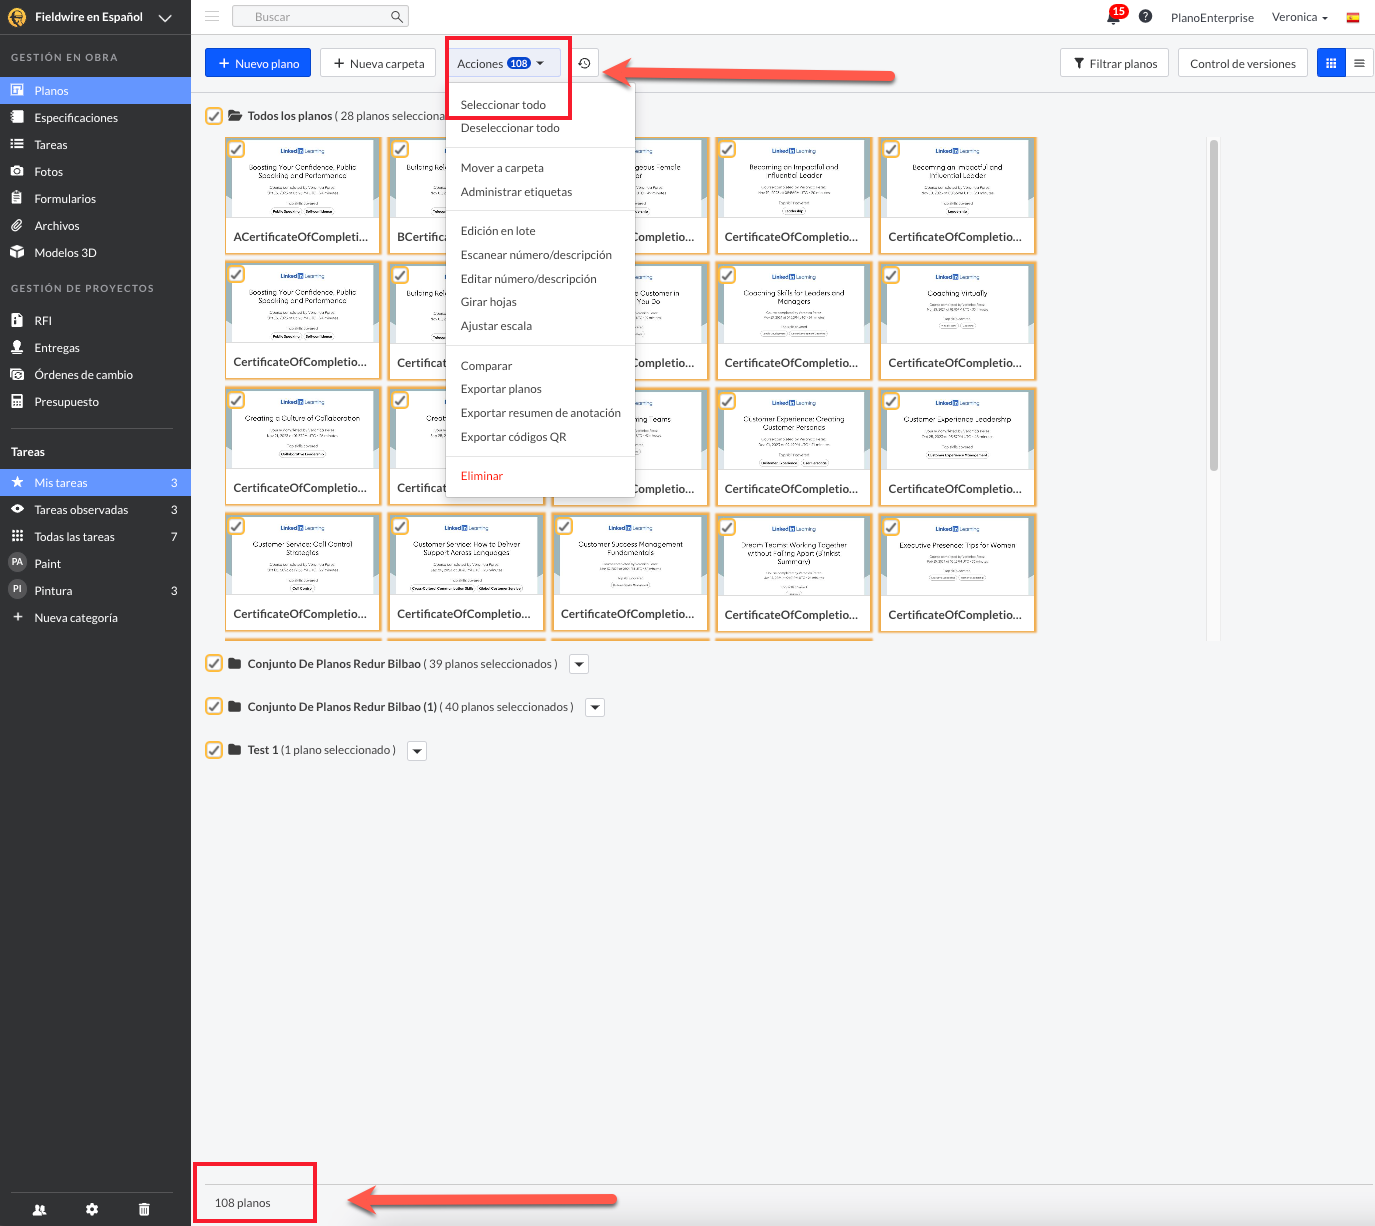Focus the Buscar search field
The image size is (1375, 1226).
(320, 17)
